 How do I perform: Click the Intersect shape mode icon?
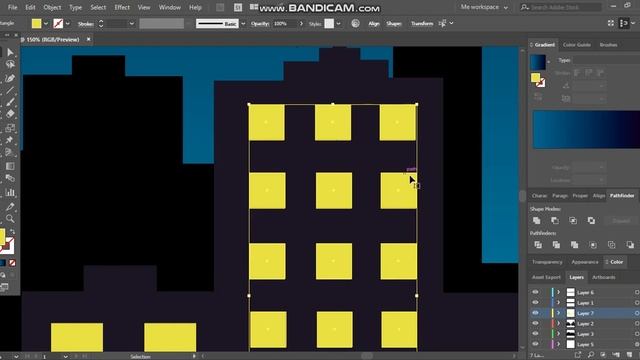pos(573,220)
